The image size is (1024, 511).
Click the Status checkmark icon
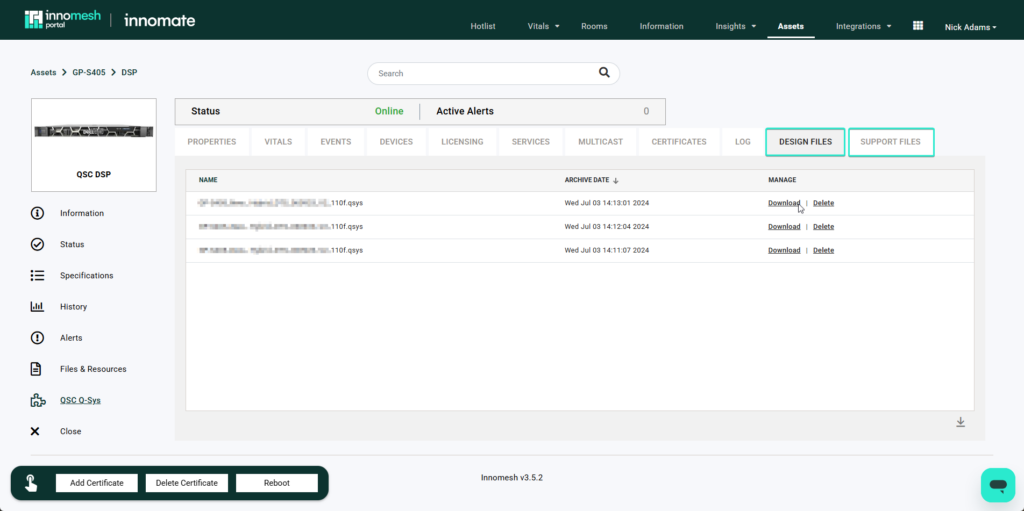tap(37, 244)
